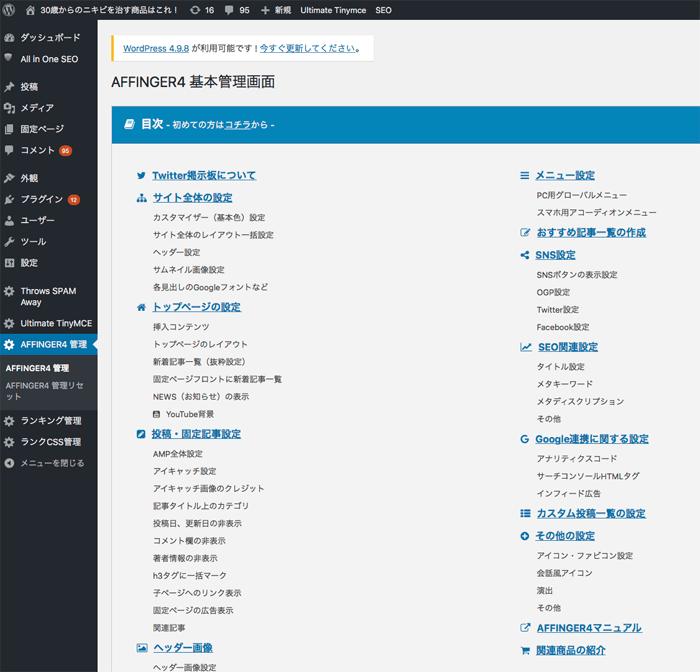The width and height of the screenshot is (700, 672).
Task: Click the Google G icon beside Google連携 heading
Action: tap(525, 439)
